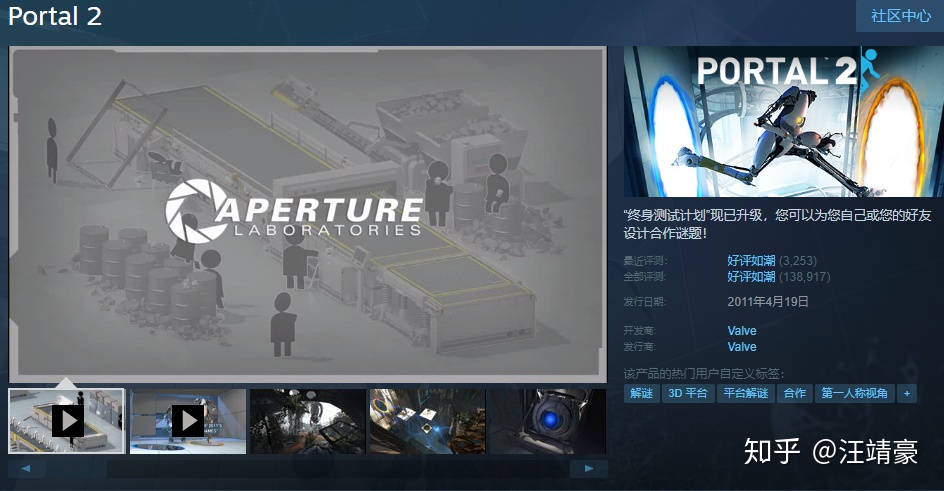Open developer Valve link

(742, 330)
